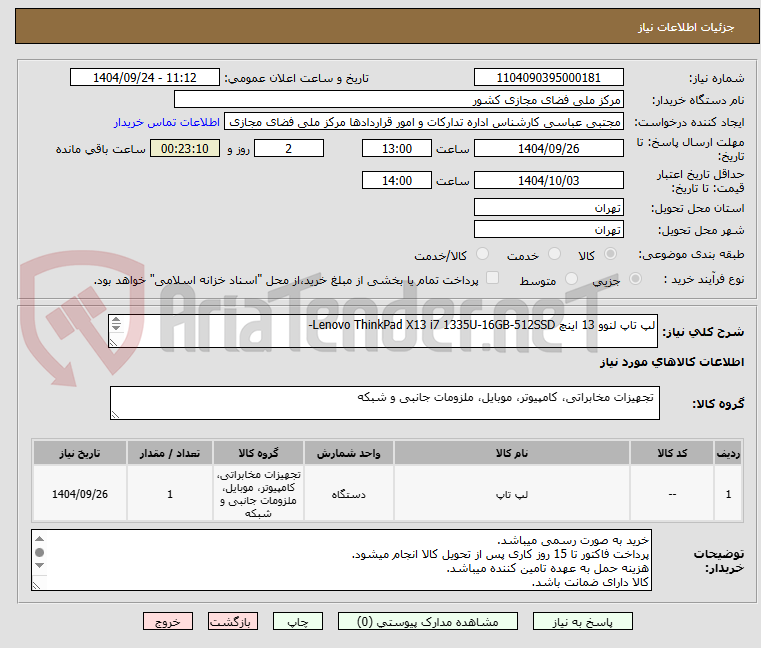Click the خروج exit button
This screenshot has height=648, width=761.
coord(168,621)
